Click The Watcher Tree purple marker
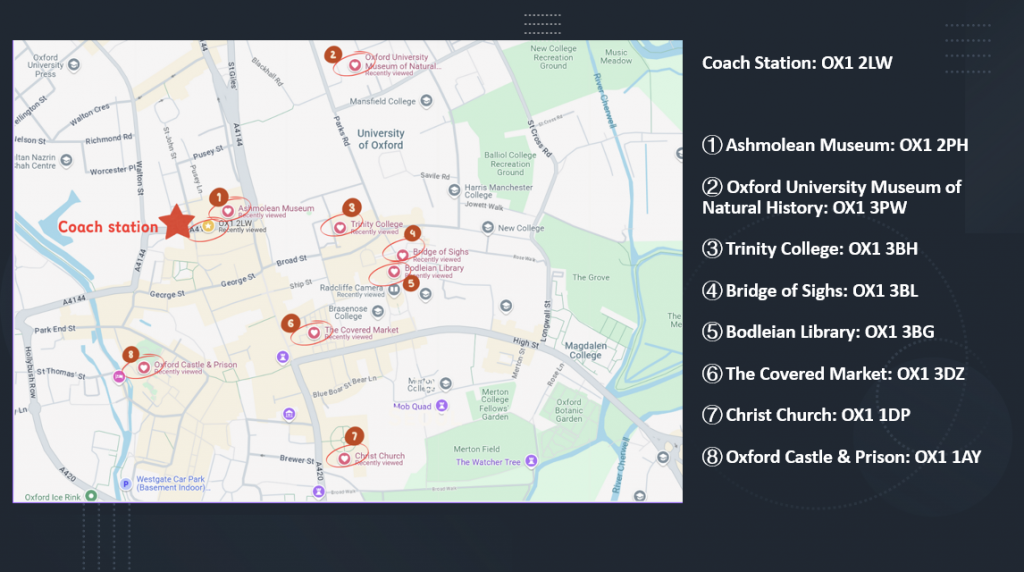Image resolution: width=1024 pixels, height=572 pixels. pos(531,461)
